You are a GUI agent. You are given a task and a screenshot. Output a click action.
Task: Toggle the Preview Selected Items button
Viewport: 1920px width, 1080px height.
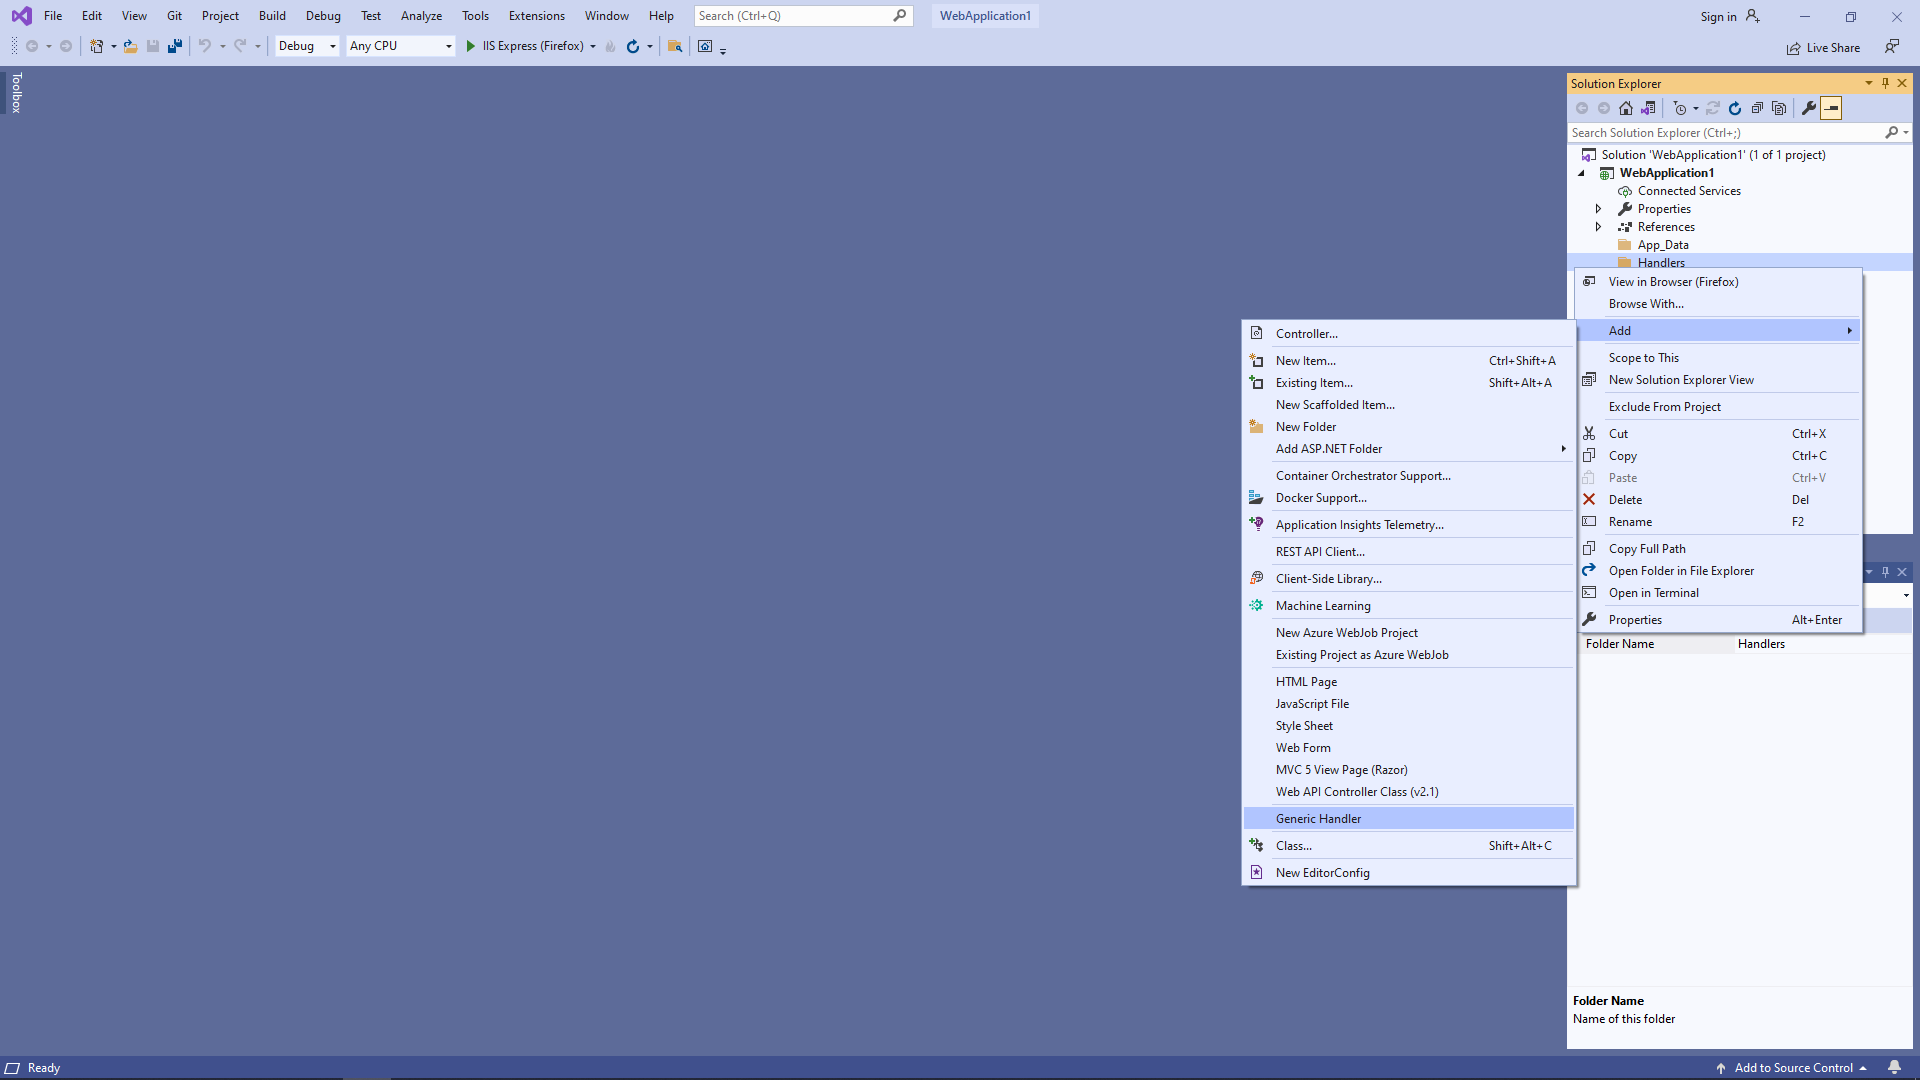(x=1831, y=108)
